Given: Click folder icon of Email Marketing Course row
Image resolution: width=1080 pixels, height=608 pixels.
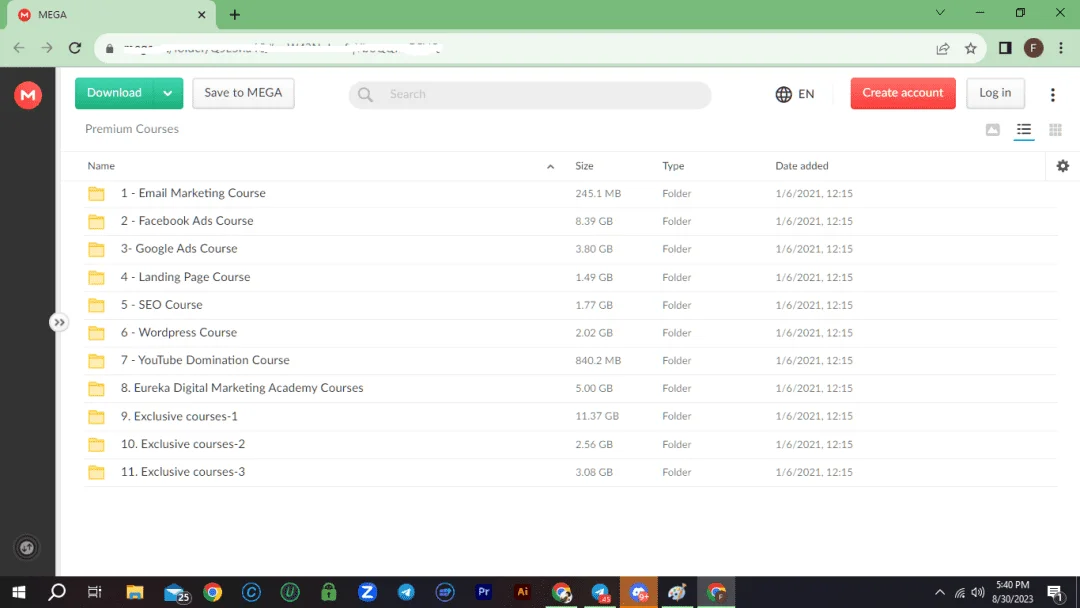Looking at the screenshot, I should 96,193.
